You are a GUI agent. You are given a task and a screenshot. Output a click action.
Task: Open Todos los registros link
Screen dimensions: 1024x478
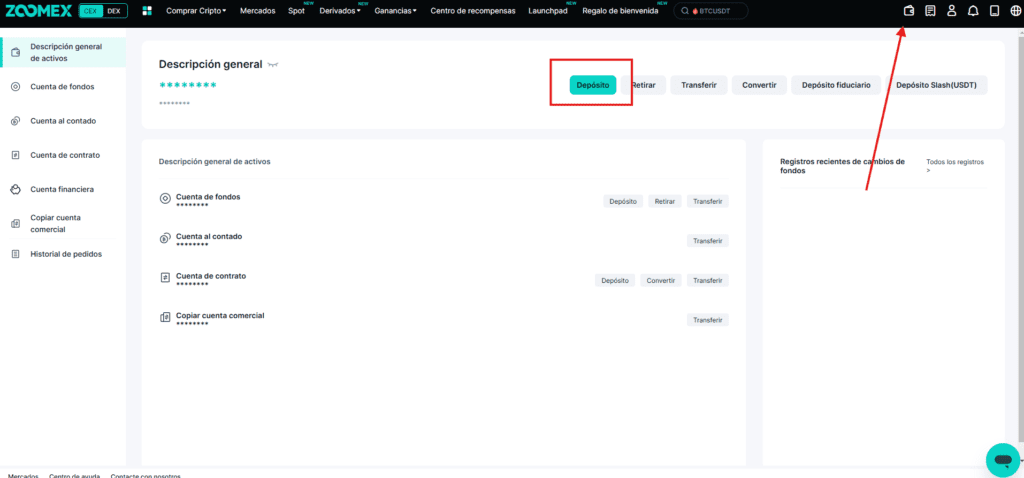pos(955,165)
